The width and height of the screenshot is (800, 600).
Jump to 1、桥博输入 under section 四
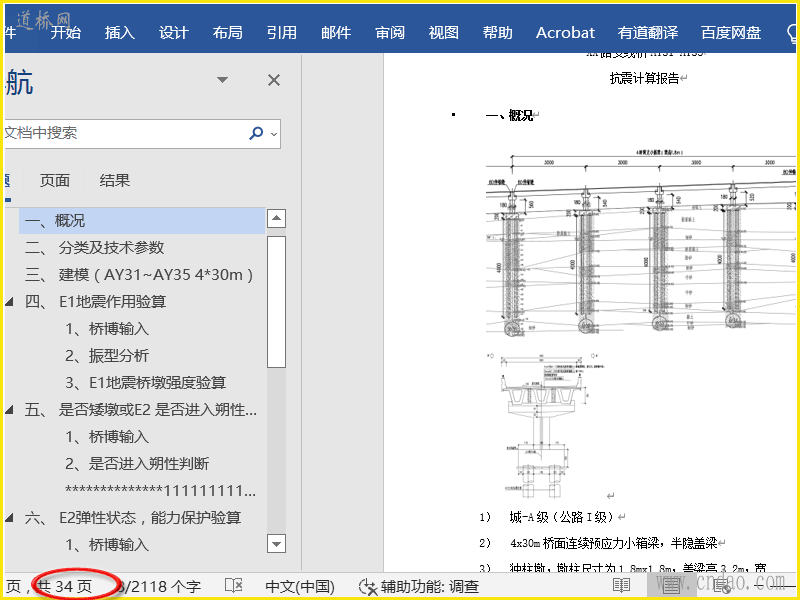pos(107,329)
